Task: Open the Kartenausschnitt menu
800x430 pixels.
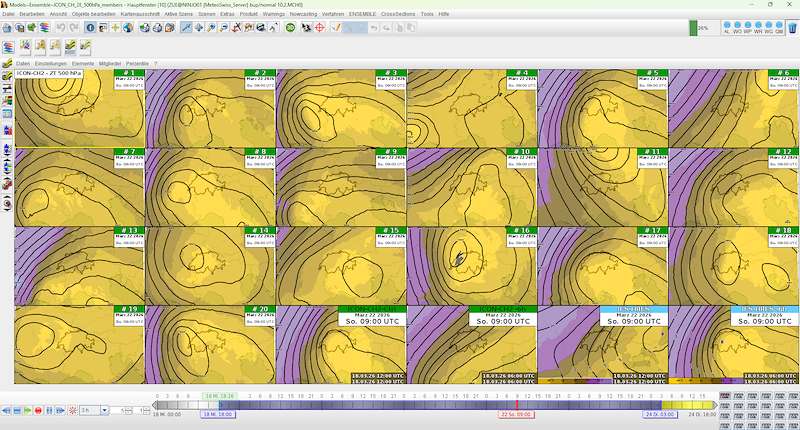Action: click(141, 14)
